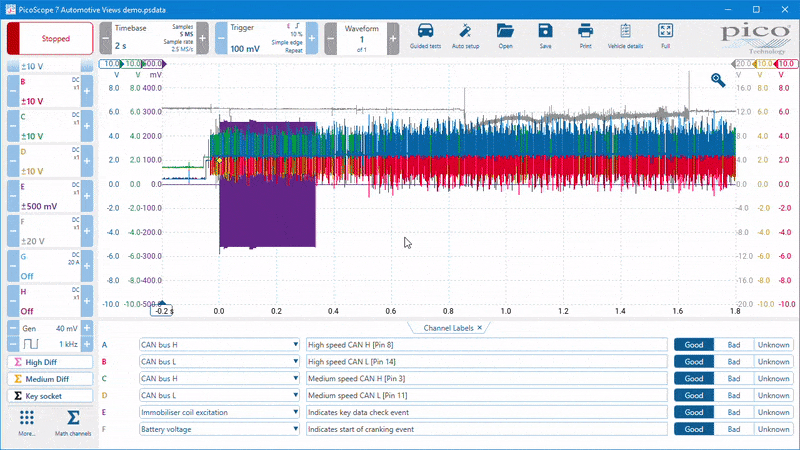Viewport: 800px width, 450px height.
Task: Open Vehicle details clipboard
Action: tap(626, 37)
